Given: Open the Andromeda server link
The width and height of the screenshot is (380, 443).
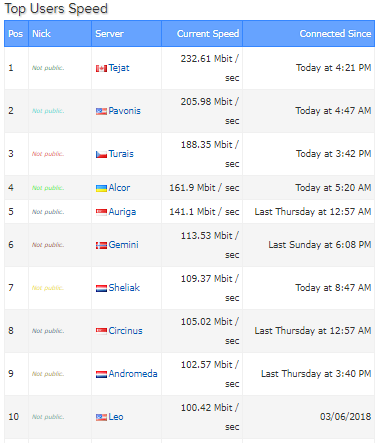Looking at the screenshot, I should [133, 374].
